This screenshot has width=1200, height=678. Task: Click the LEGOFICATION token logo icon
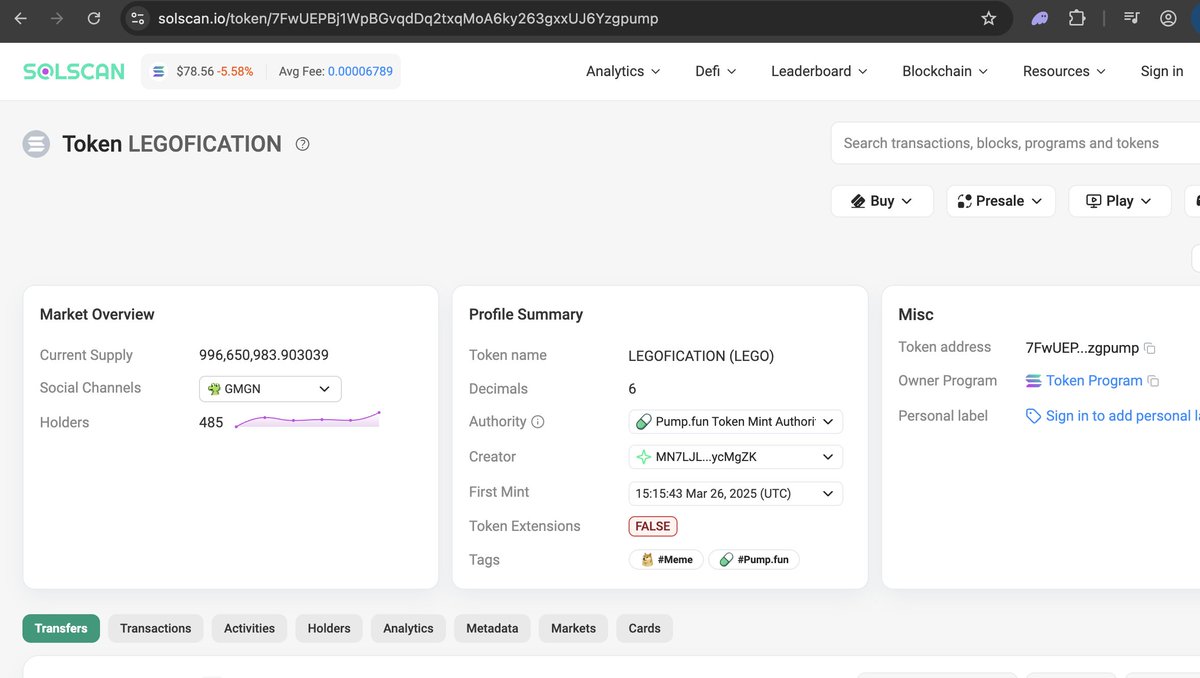pyautogui.click(x=36, y=144)
